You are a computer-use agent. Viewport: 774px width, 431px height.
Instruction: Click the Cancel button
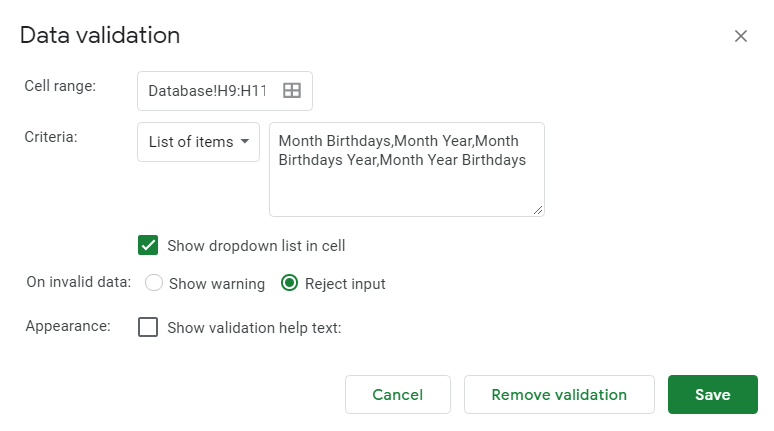pyautogui.click(x=398, y=394)
